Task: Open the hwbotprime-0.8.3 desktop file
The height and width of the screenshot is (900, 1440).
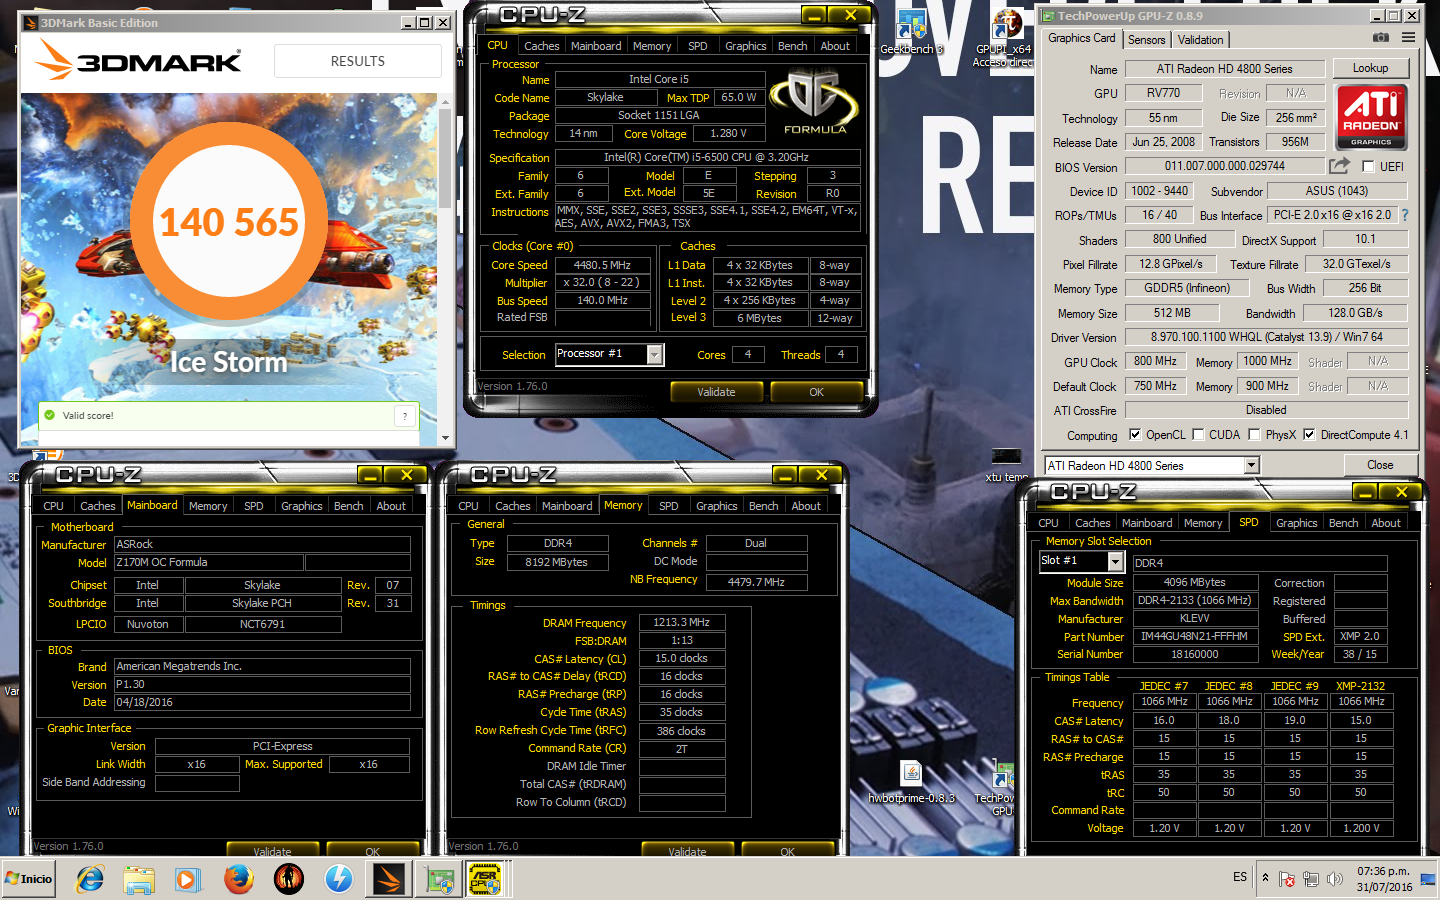Action: pyautogui.click(x=911, y=782)
